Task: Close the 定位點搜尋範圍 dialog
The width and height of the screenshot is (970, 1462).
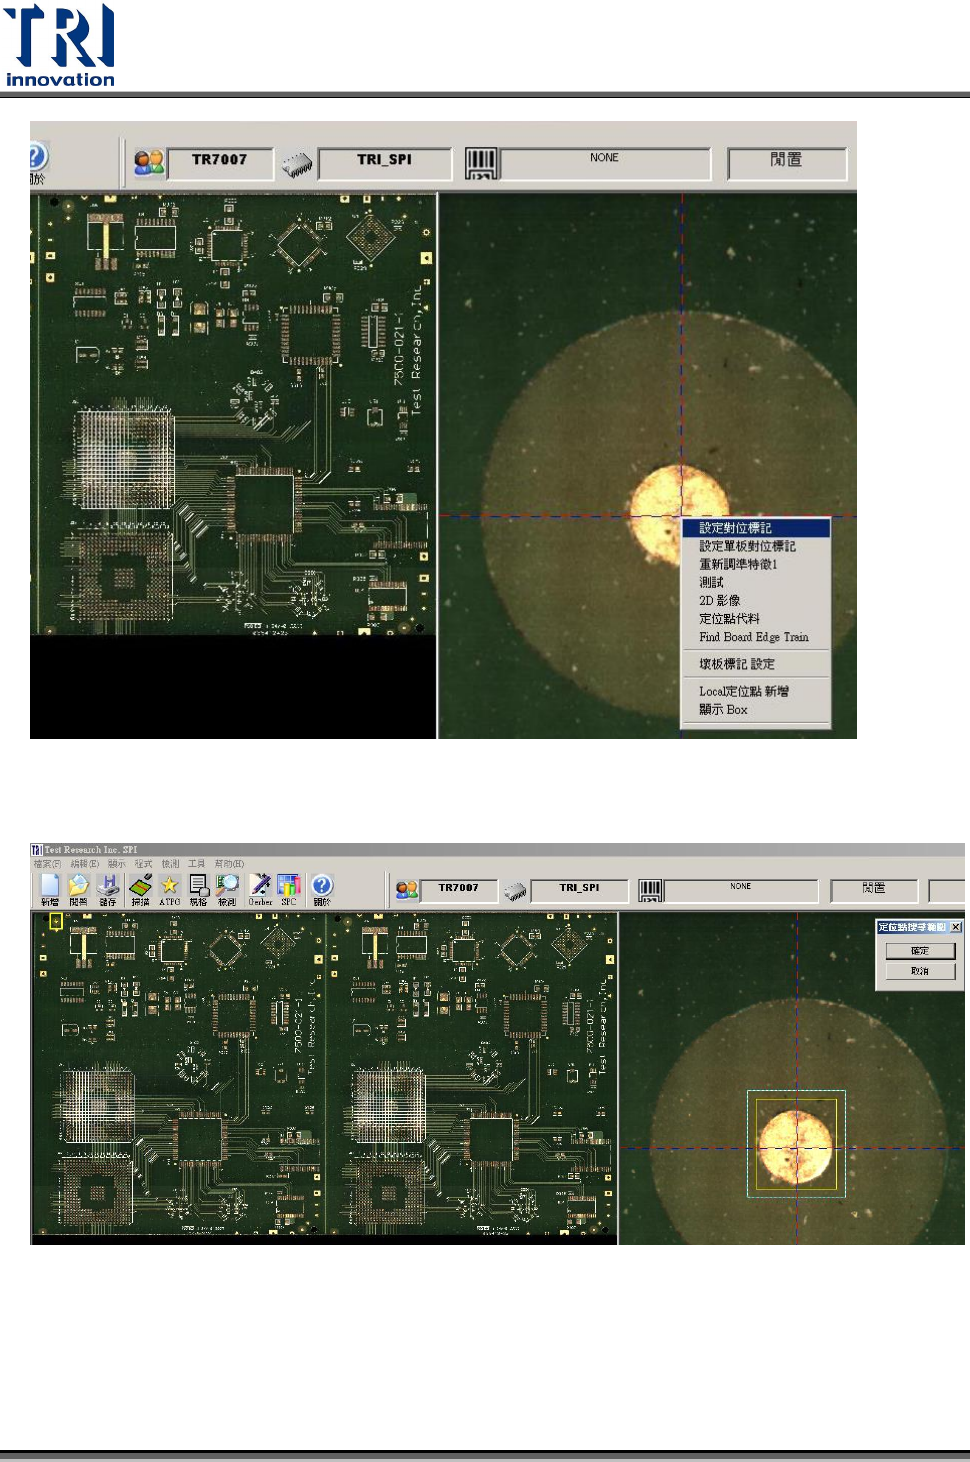Action: (956, 927)
